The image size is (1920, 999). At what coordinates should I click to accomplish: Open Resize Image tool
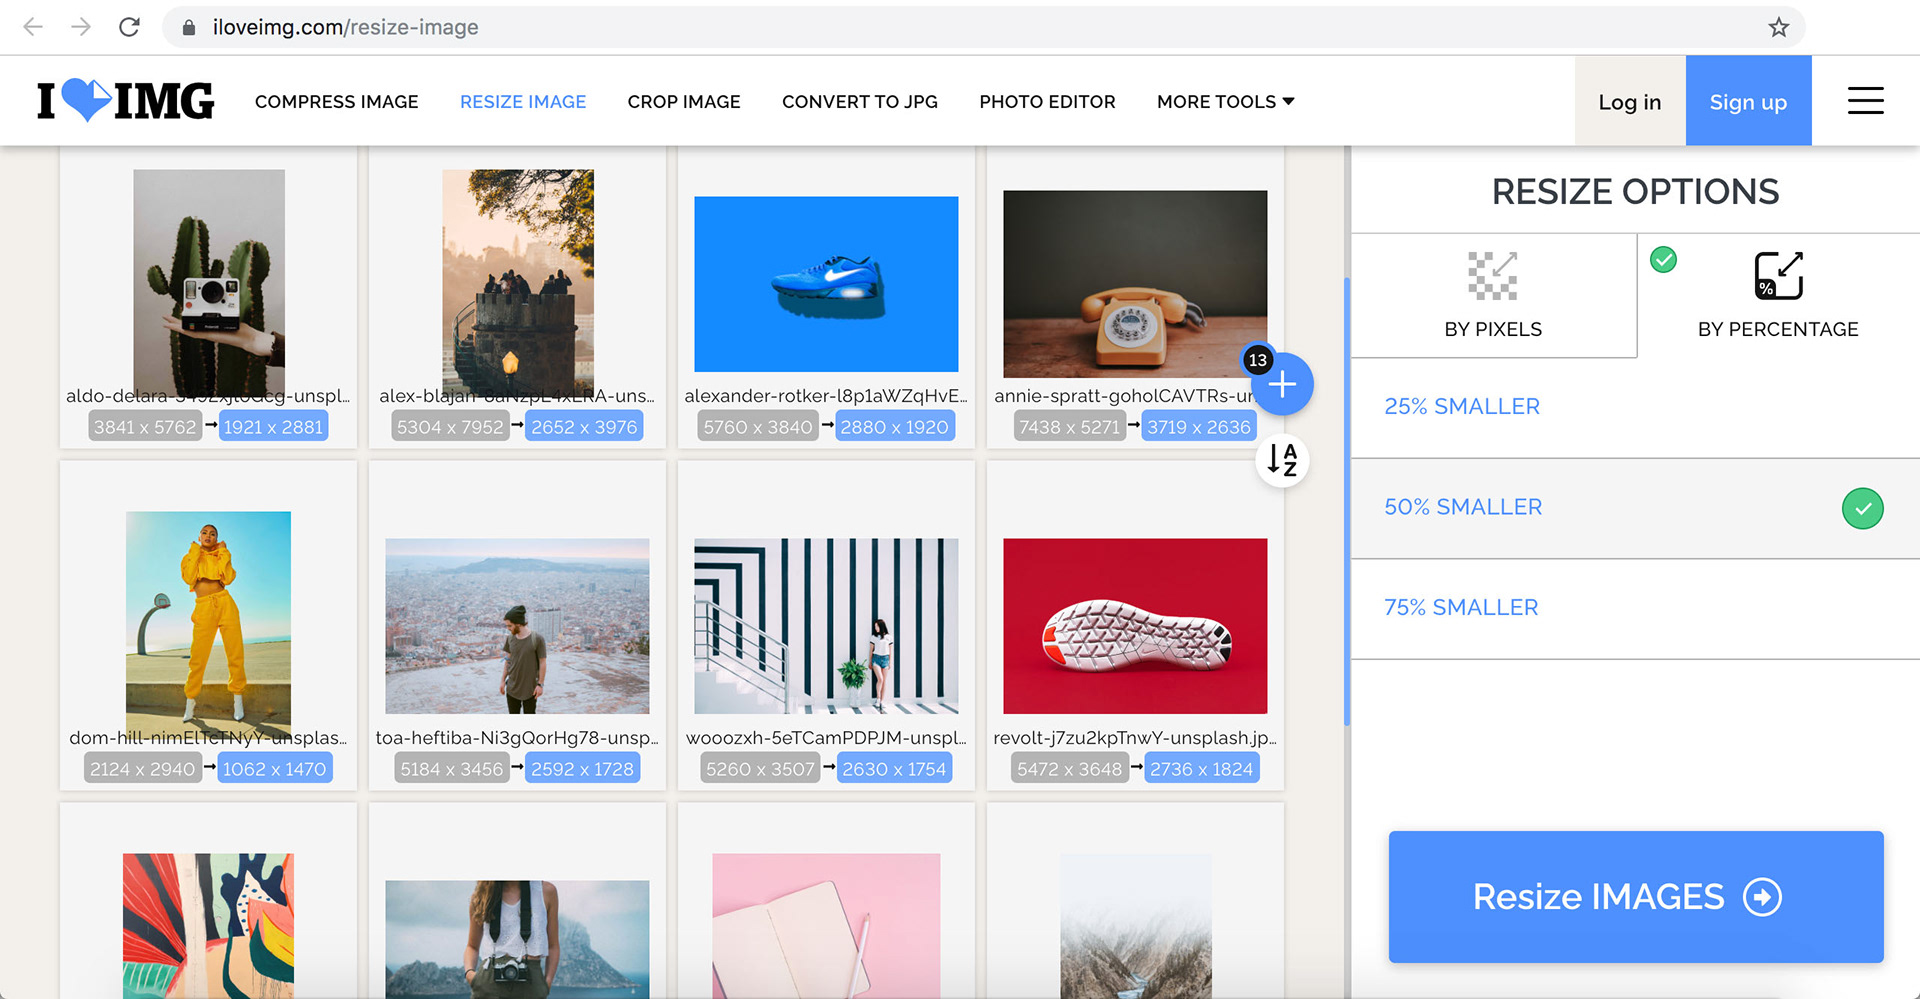523,101
